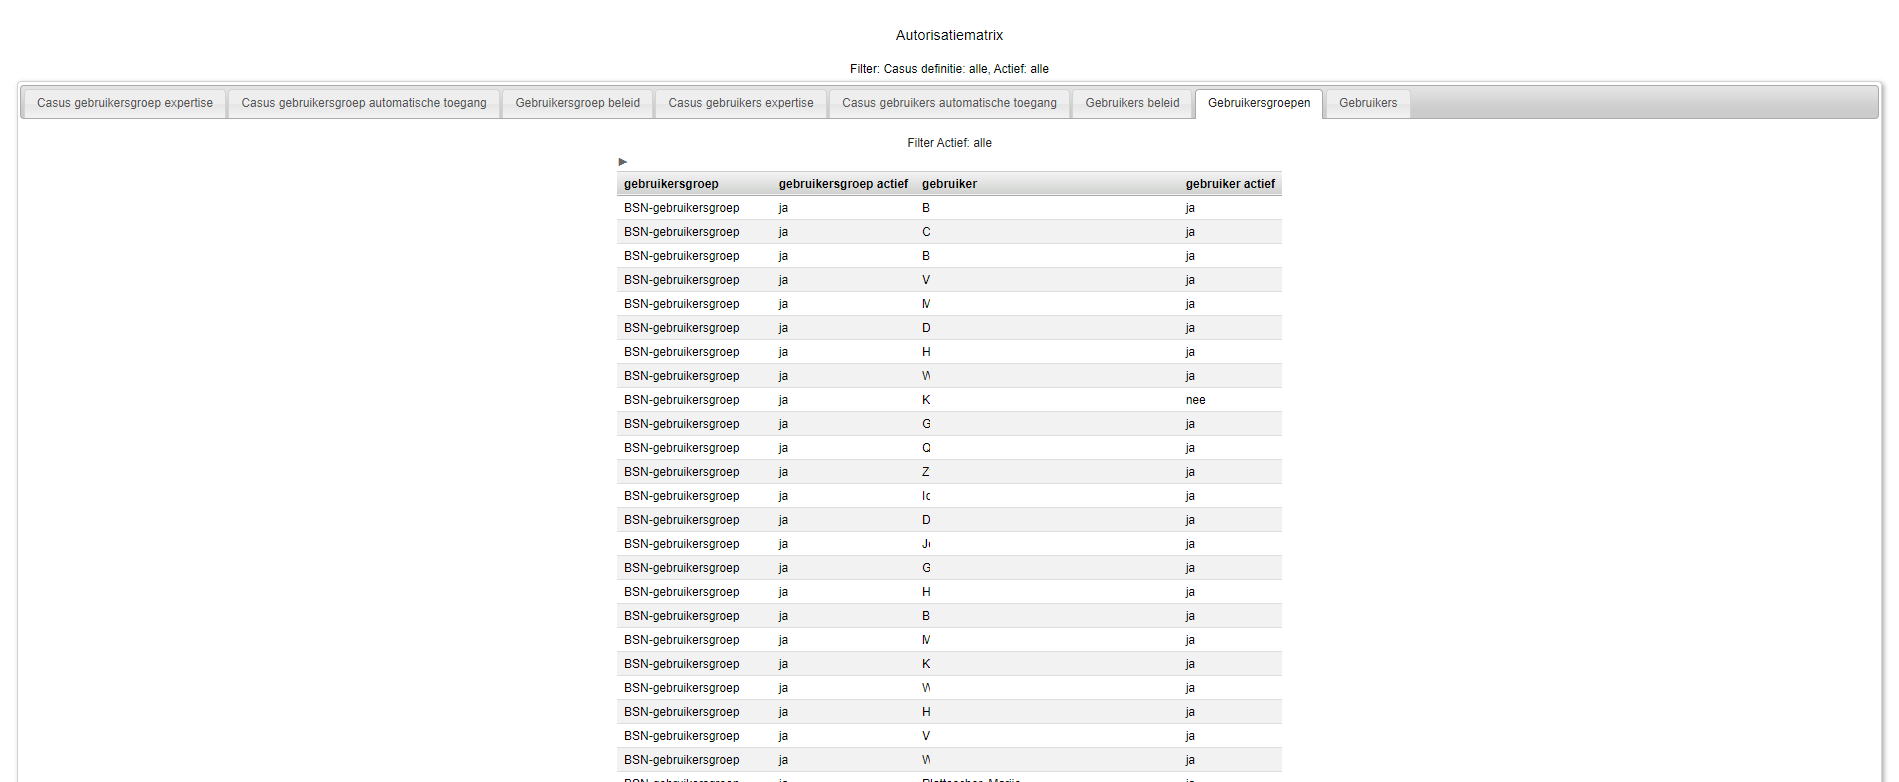Go to Casus gebruikers automatische toegang tab
Screen dimensions: 1899x782
point(949,103)
